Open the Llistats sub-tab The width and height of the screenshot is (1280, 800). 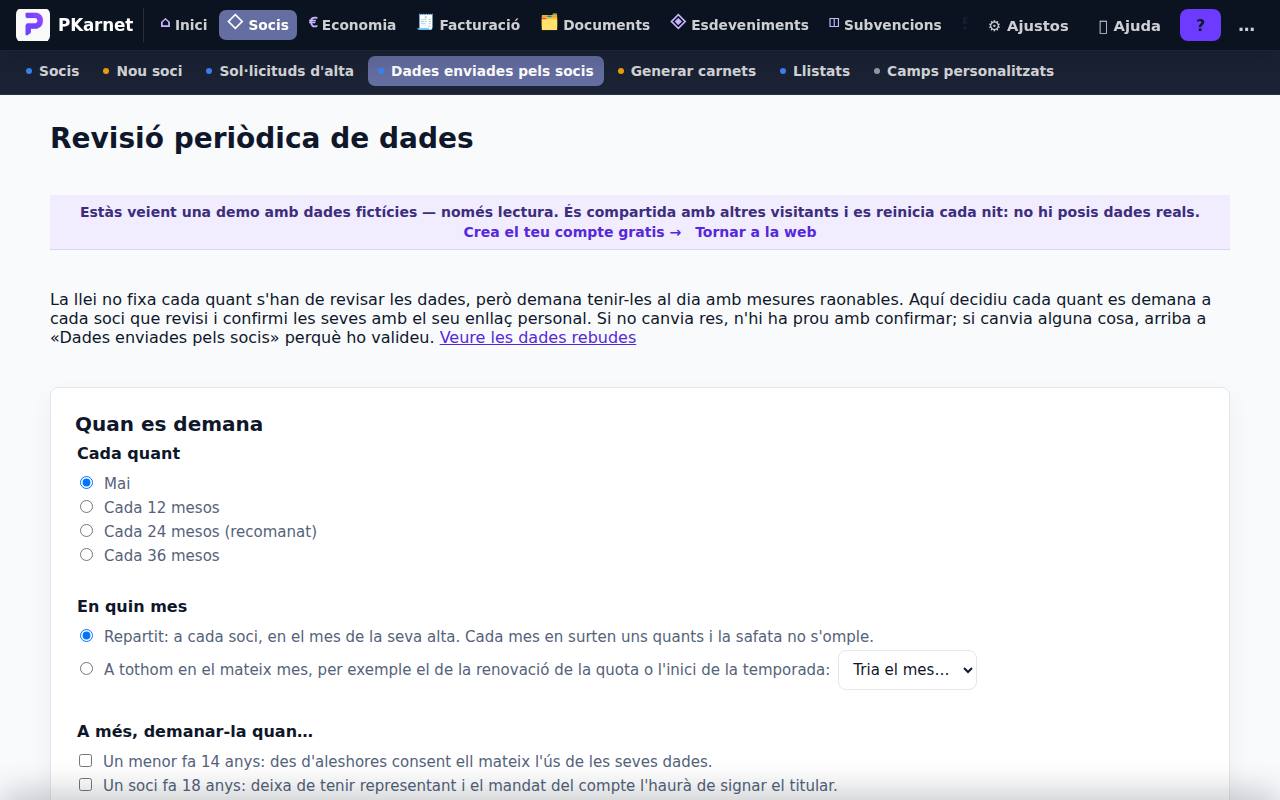point(814,71)
